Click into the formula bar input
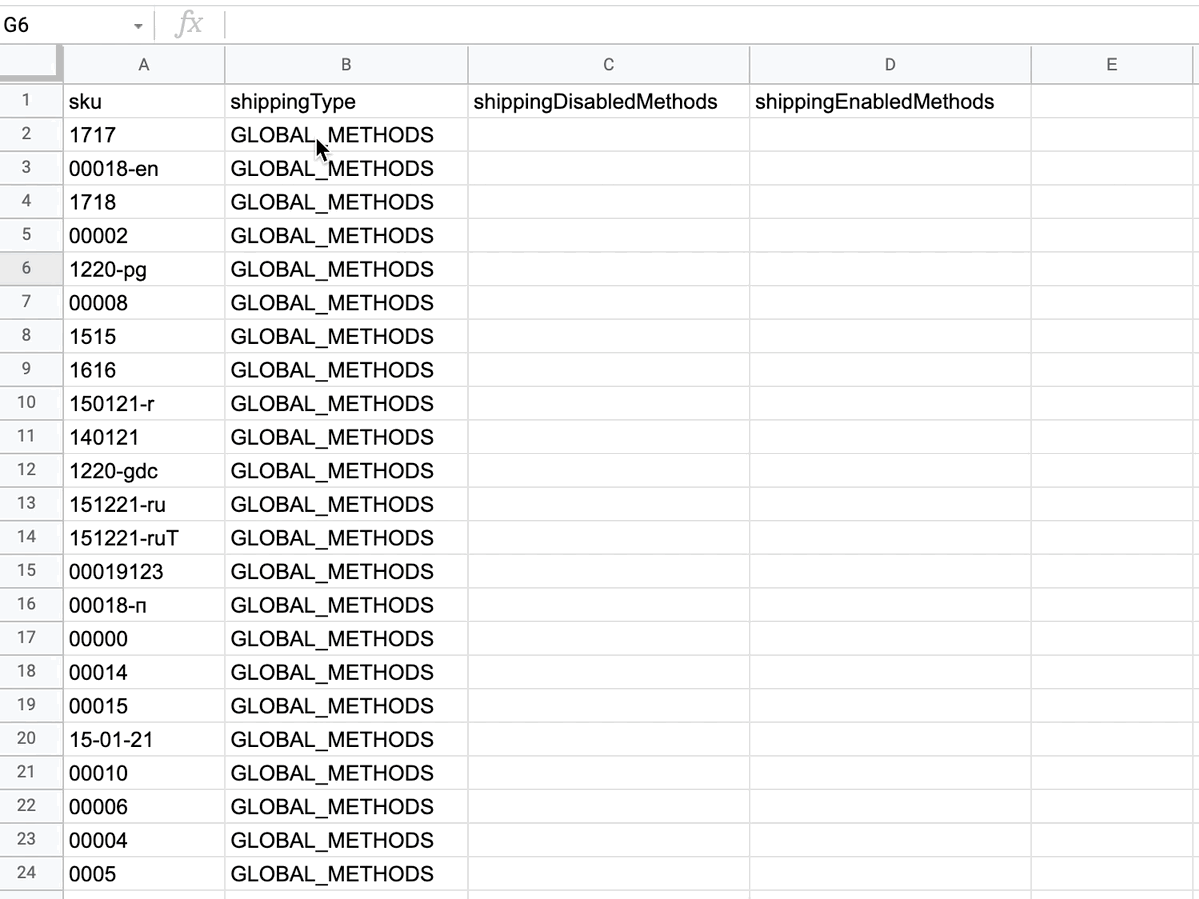 click(700, 25)
